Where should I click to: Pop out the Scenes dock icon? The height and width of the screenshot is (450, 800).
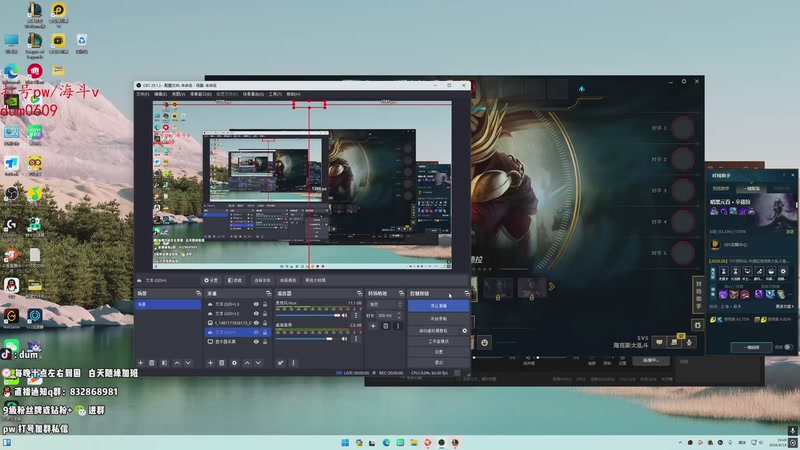coord(198,293)
